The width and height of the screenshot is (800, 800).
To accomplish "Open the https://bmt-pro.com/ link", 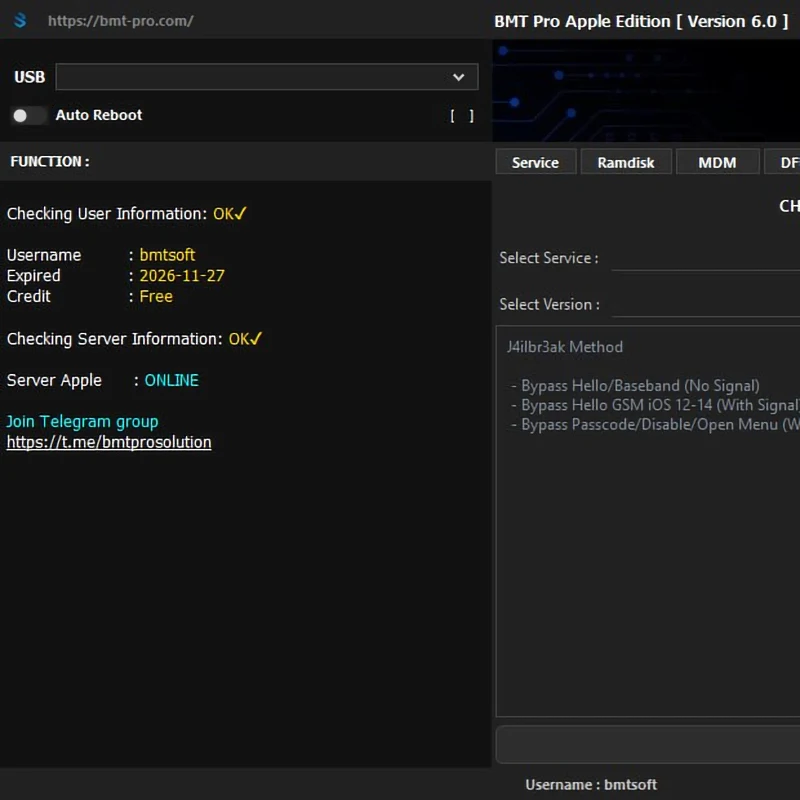I will point(120,21).
